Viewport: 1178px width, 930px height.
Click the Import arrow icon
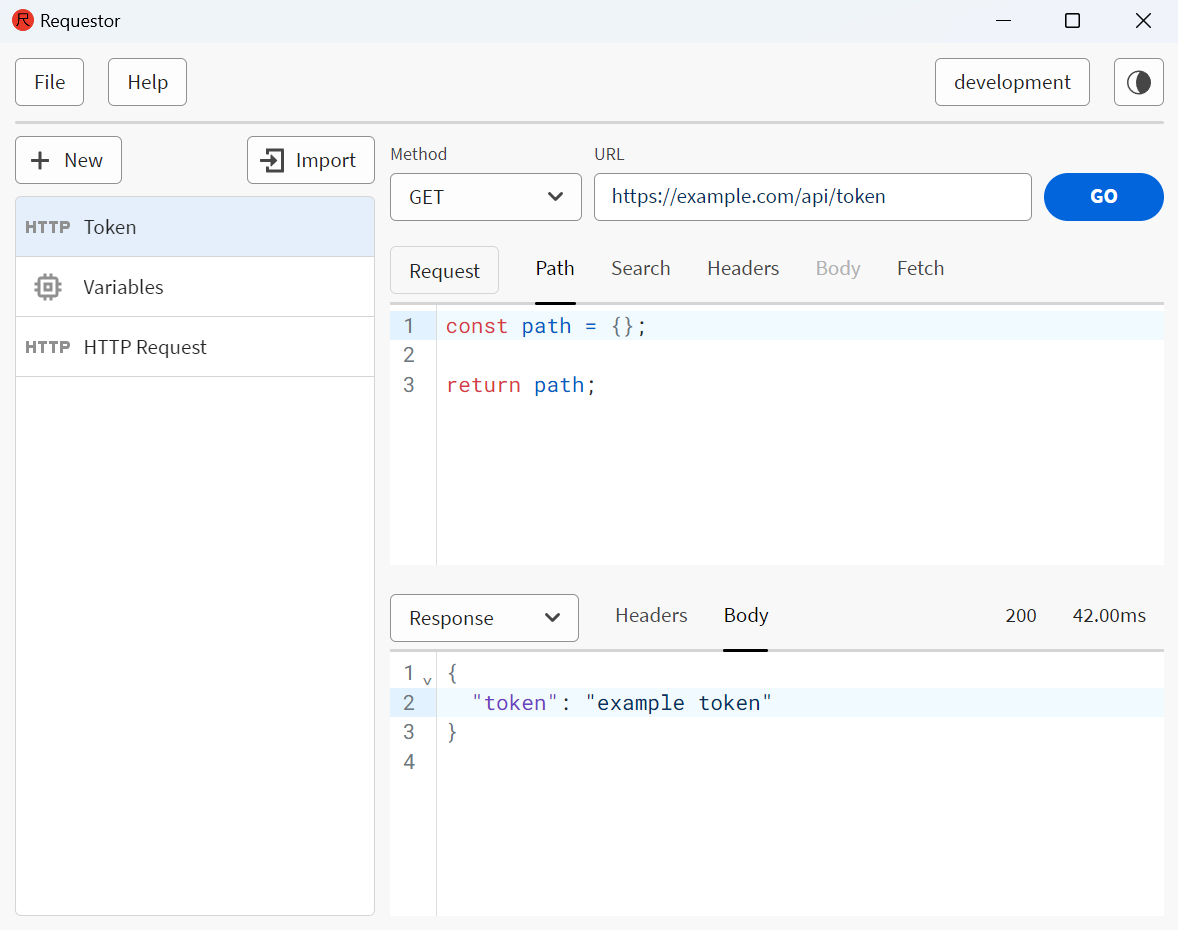tap(273, 160)
